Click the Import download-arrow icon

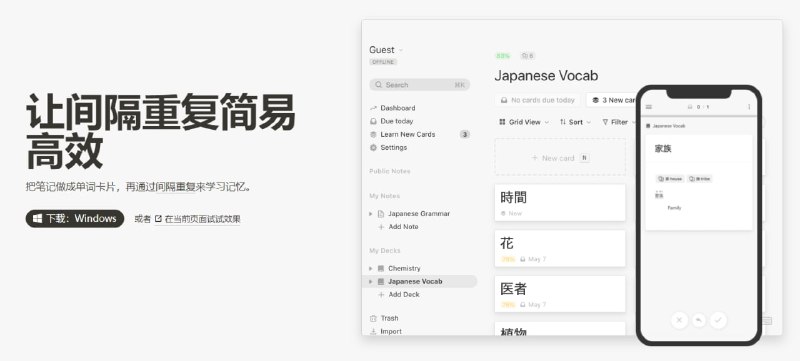click(373, 331)
